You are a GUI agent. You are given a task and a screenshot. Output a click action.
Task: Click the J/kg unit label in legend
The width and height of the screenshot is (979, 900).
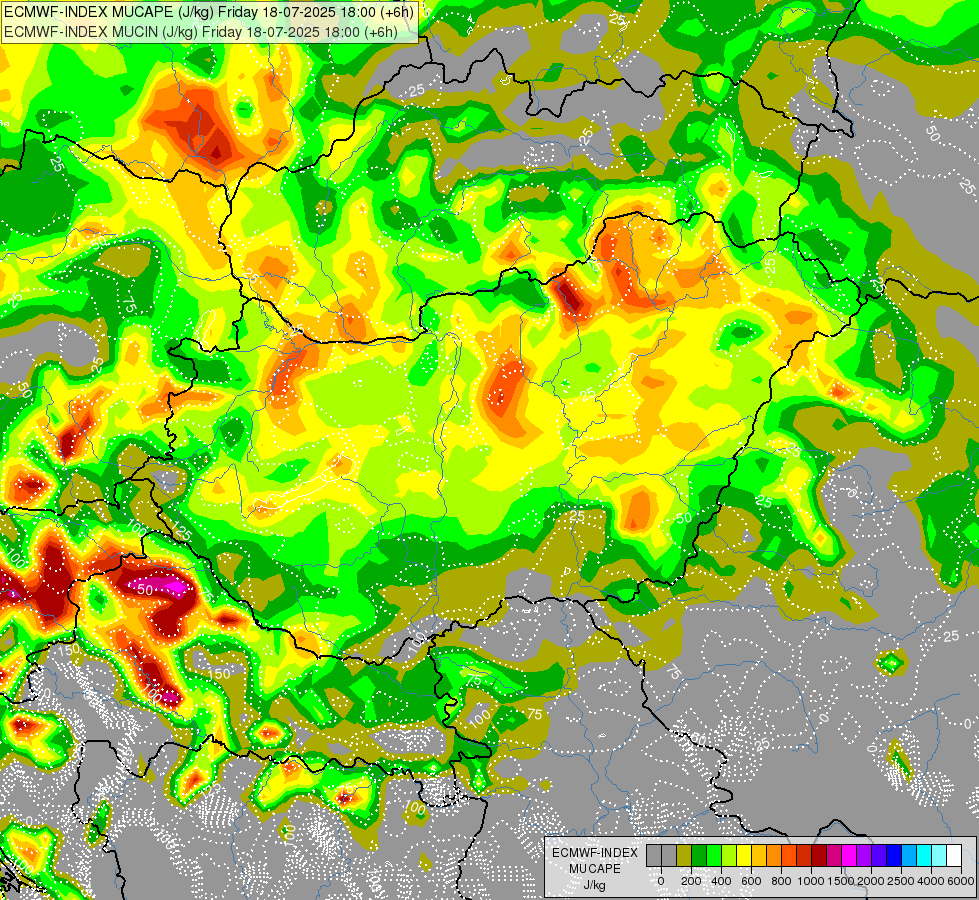[594, 886]
